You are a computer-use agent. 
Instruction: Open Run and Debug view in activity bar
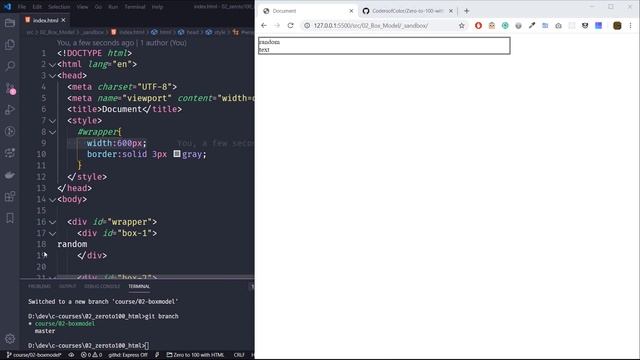[10, 109]
